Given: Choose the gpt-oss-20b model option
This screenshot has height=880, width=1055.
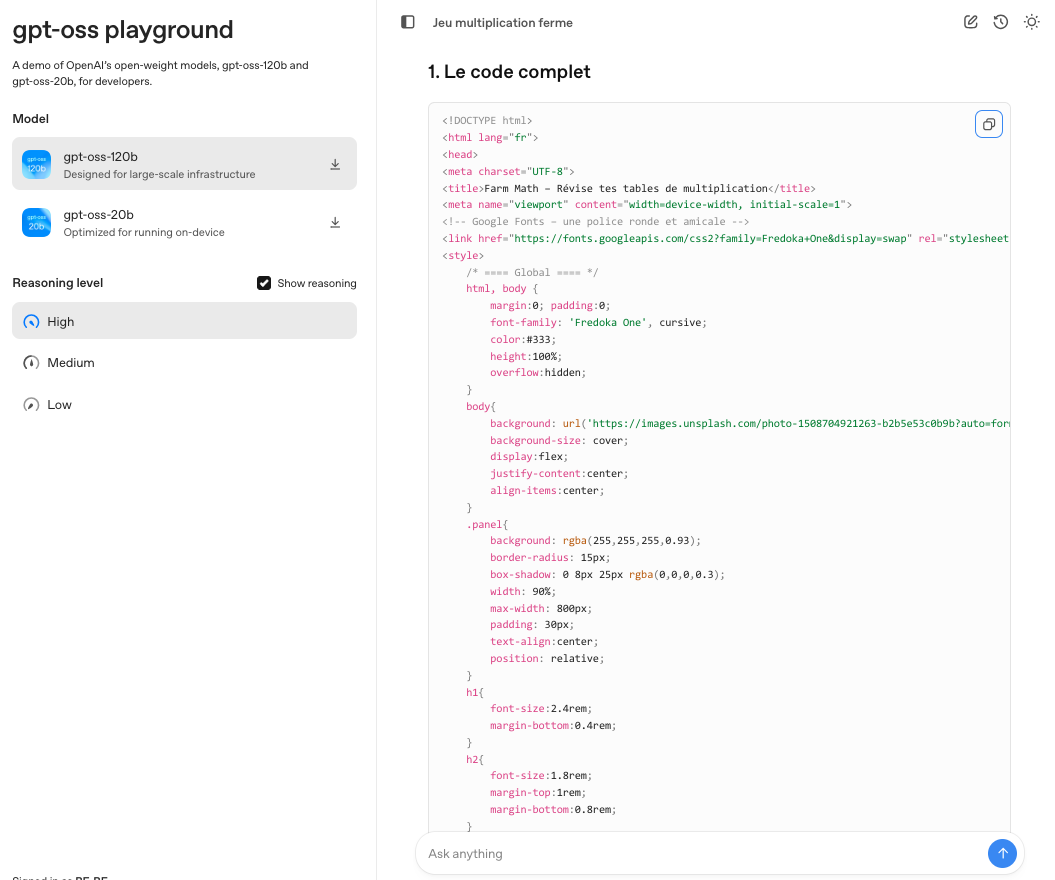Looking at the screenshot, I should 180,222.
